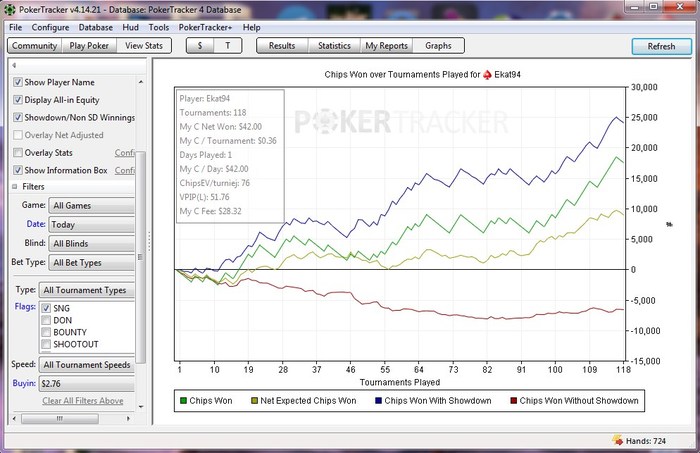The height and width of the screenshot is (453, 700).
Task: Uncheck Showdown/Non SD Winnings
Action: coord(18,117)
